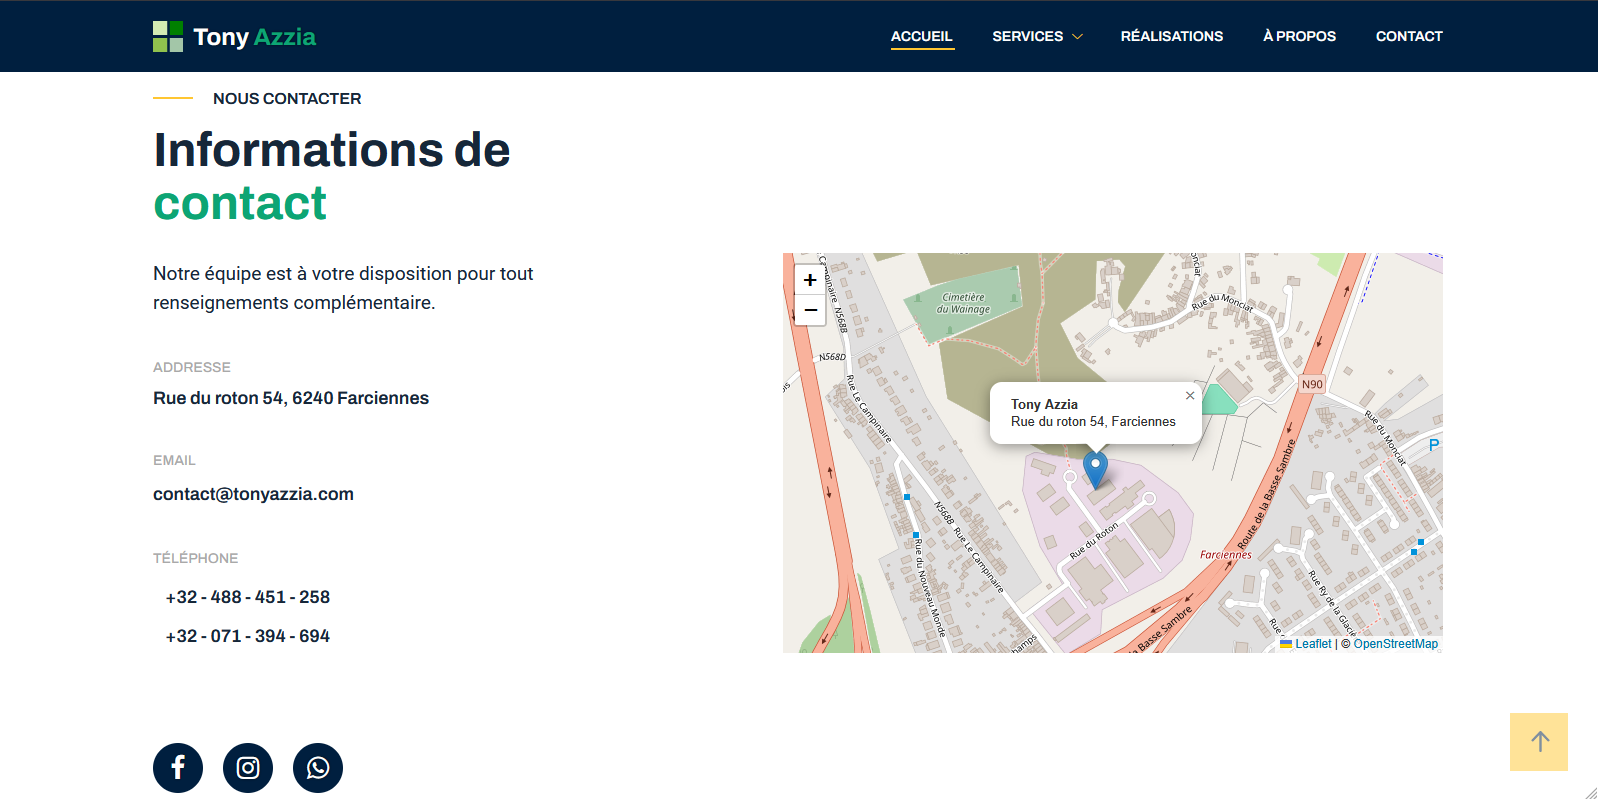This screenshot has height=799, width=1598.
Task: Open the WhatsApp social icon
Action: pyautogui.click(x=318, y=768)
